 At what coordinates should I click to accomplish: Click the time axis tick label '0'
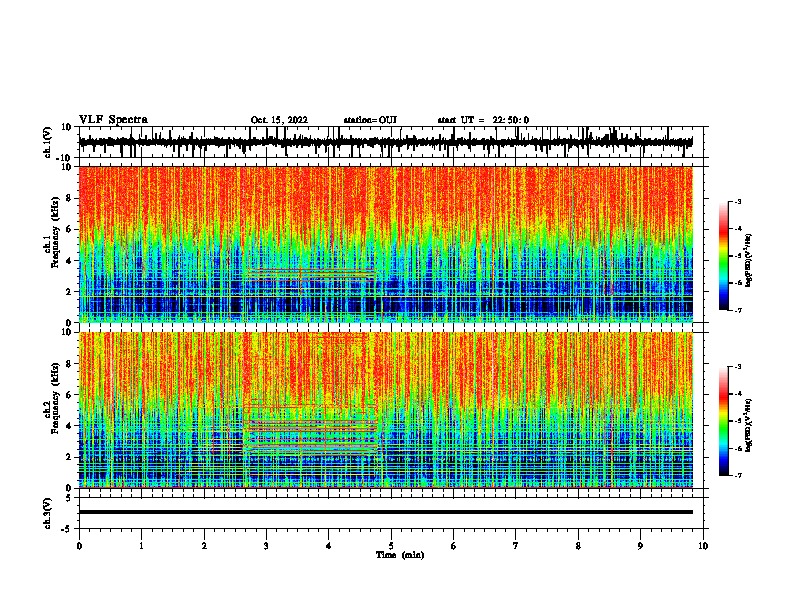79,546
